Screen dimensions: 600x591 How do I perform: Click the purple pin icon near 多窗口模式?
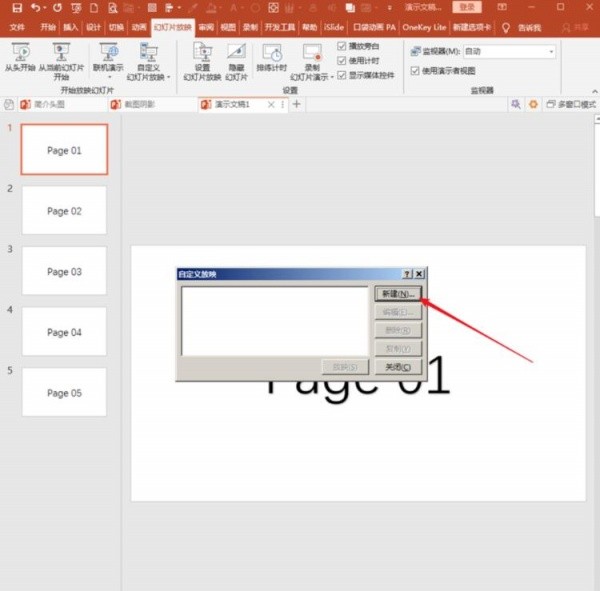pyautogui.click(x=515, y=104)
